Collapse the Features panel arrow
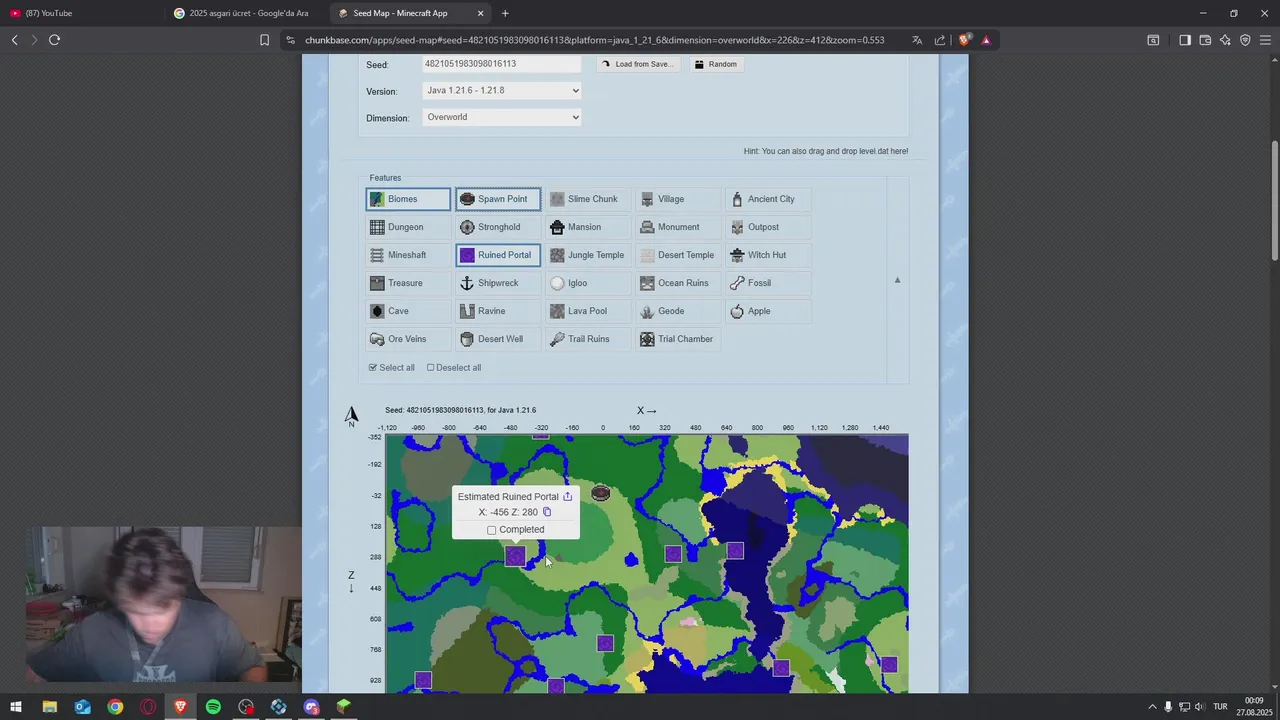The width and height of the screenshot is (1280, 720). [x=897, y=280]
